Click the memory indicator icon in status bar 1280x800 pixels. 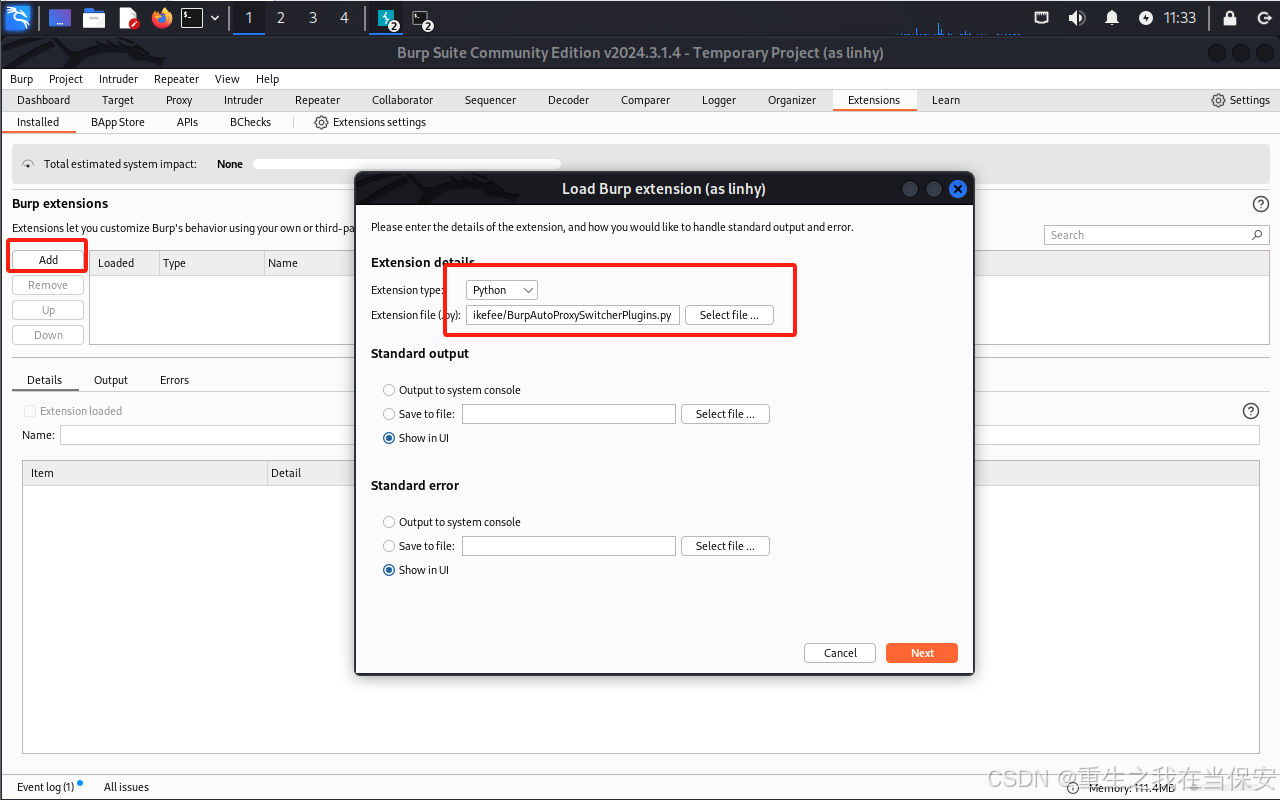click(x=1072, y=788)
